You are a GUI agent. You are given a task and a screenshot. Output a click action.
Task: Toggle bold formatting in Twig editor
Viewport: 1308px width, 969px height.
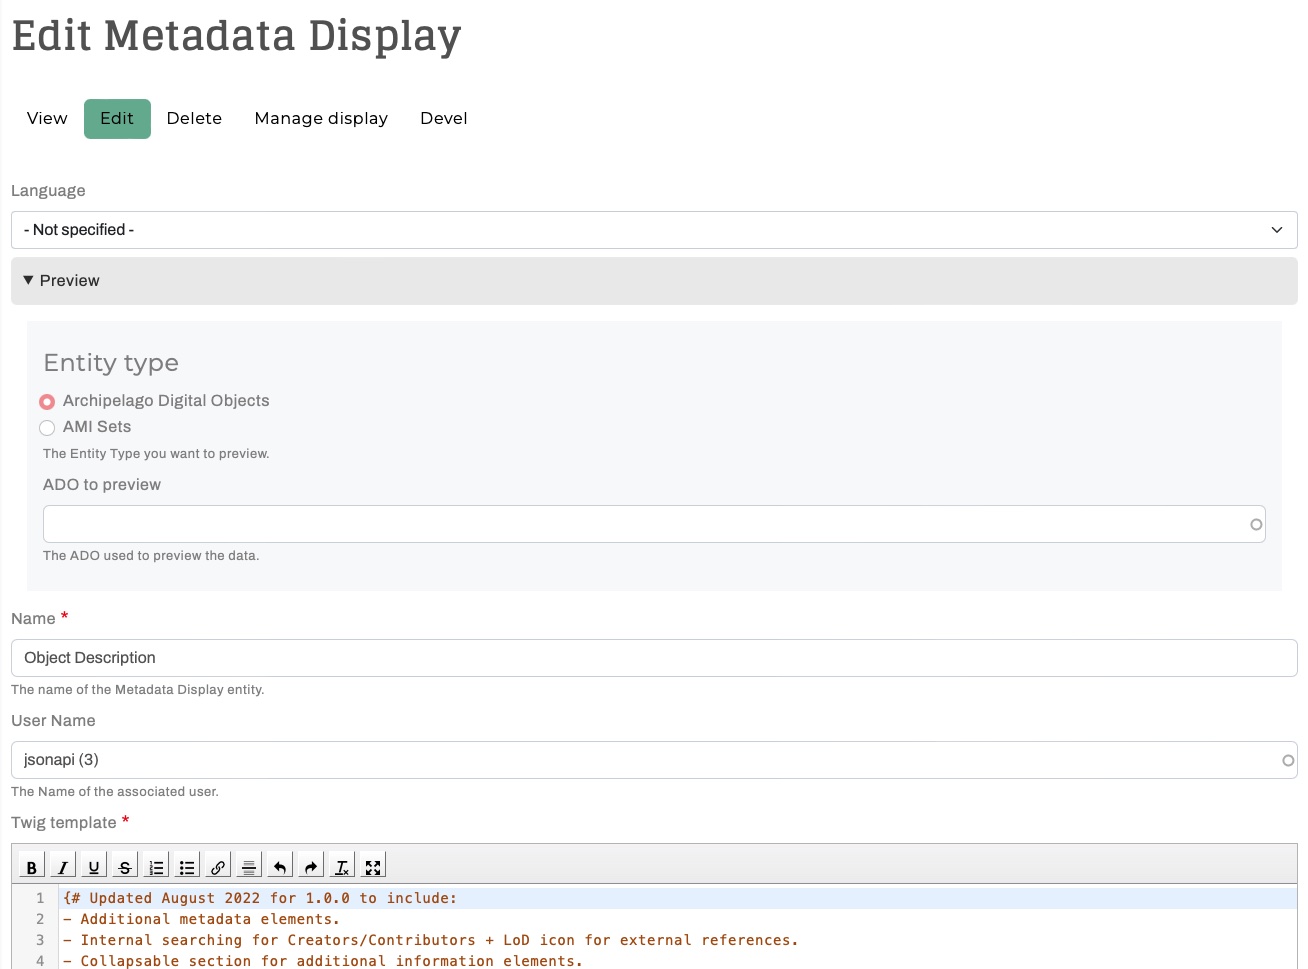(32, 867)
